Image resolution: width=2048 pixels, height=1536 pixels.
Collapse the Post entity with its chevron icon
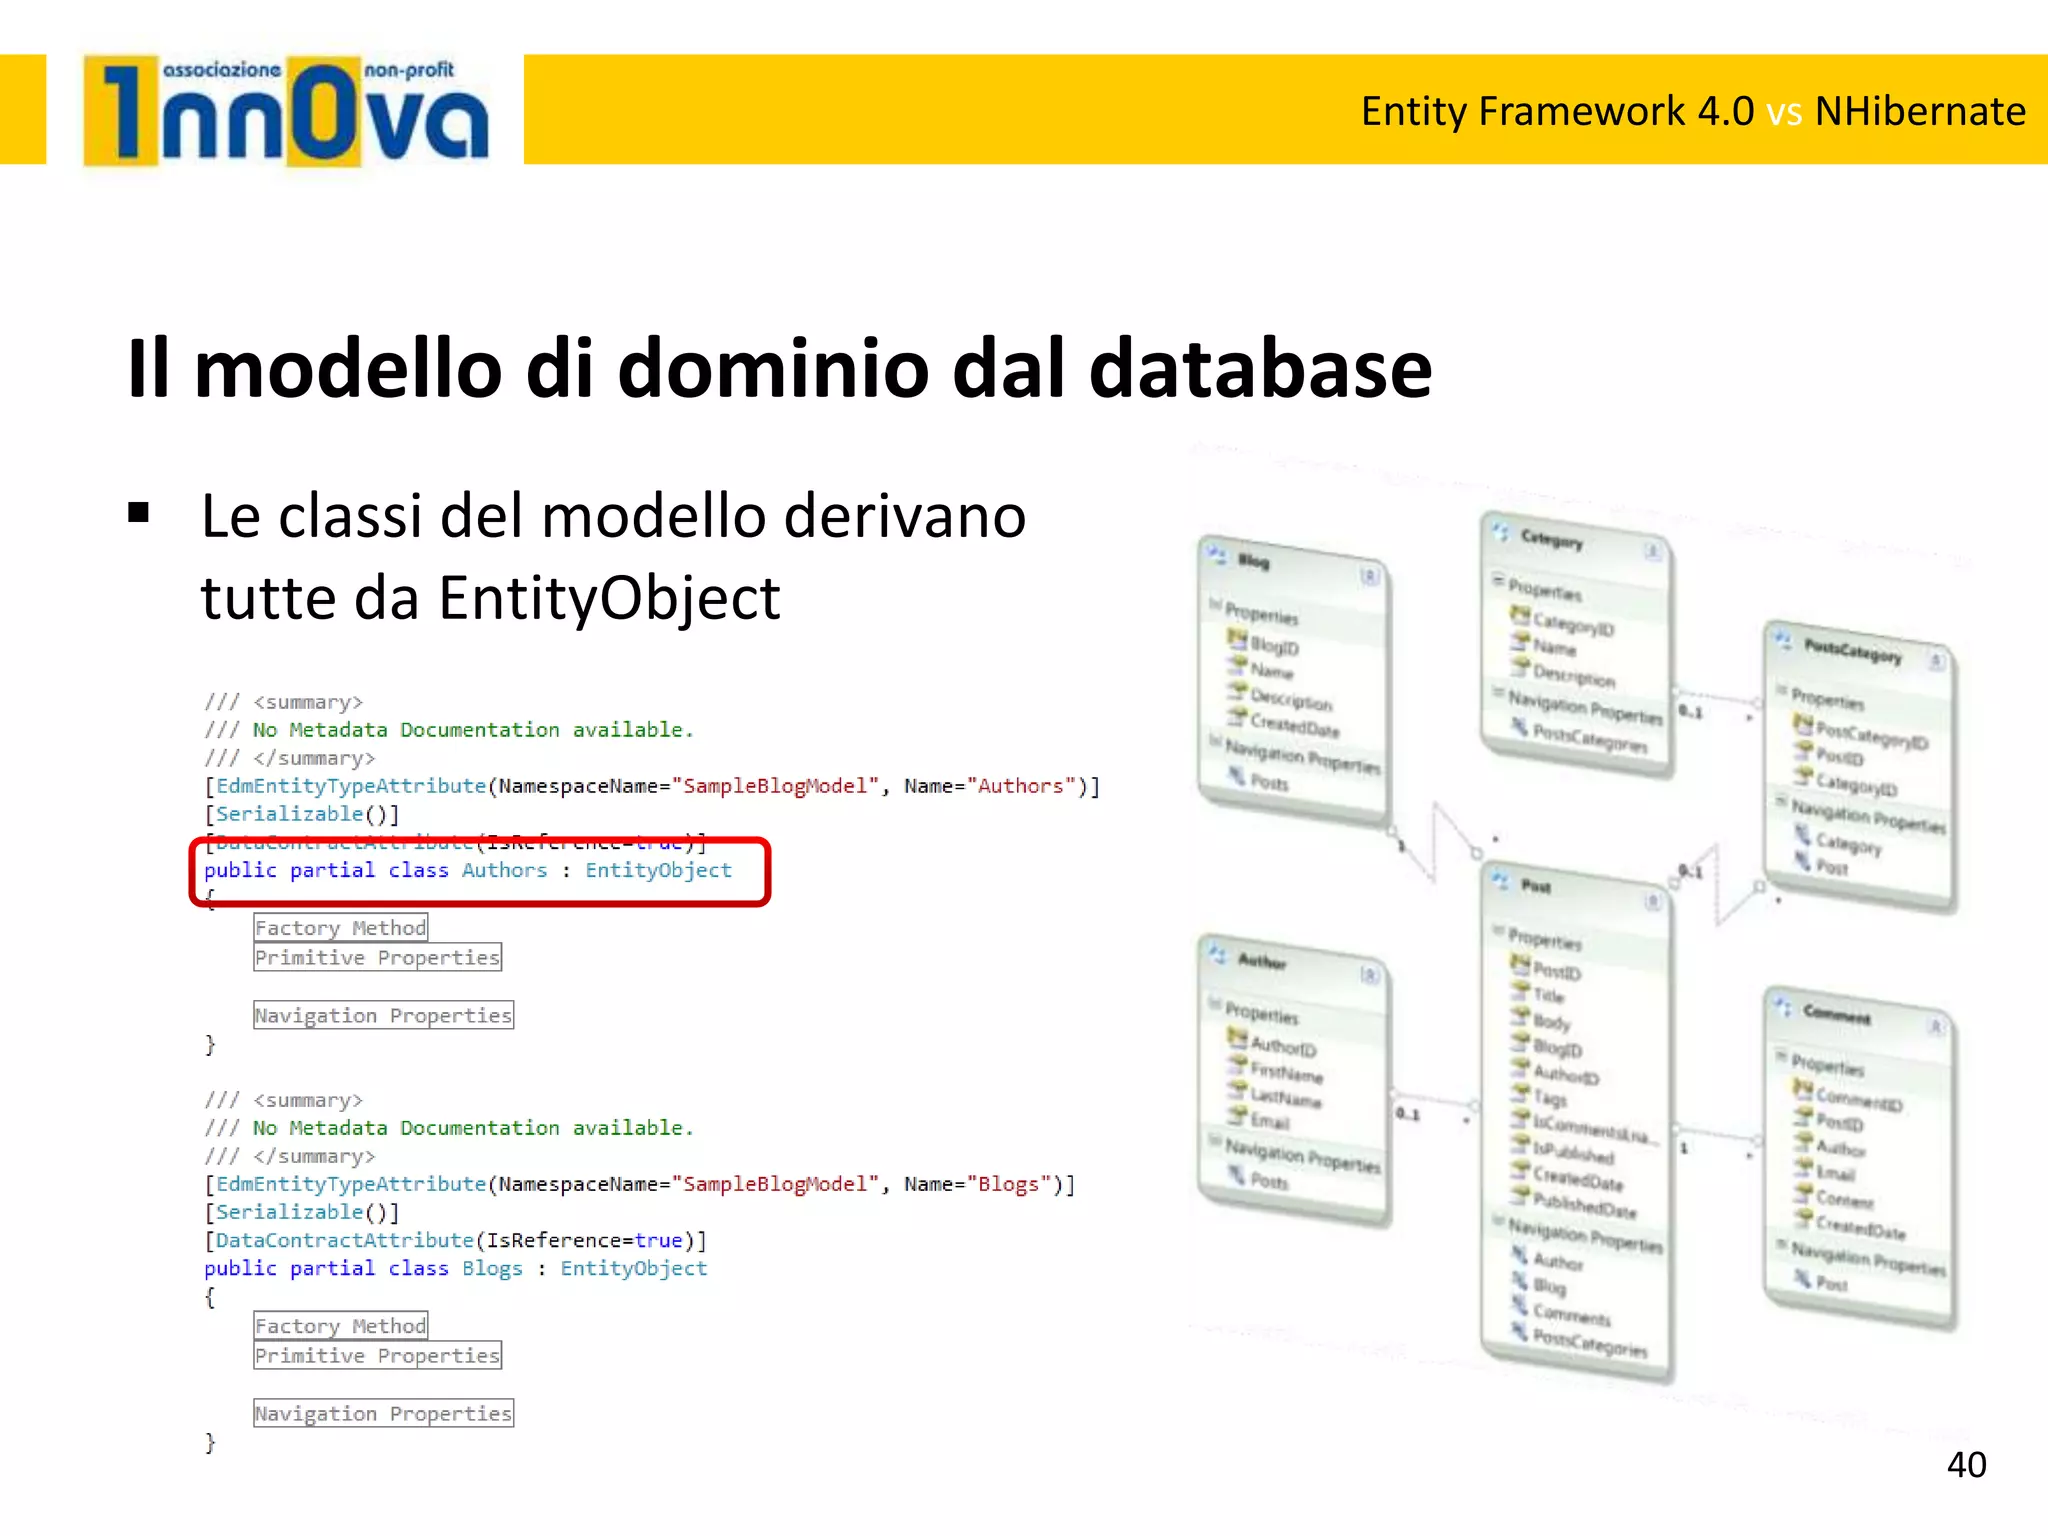click(x=1652, y=902)
